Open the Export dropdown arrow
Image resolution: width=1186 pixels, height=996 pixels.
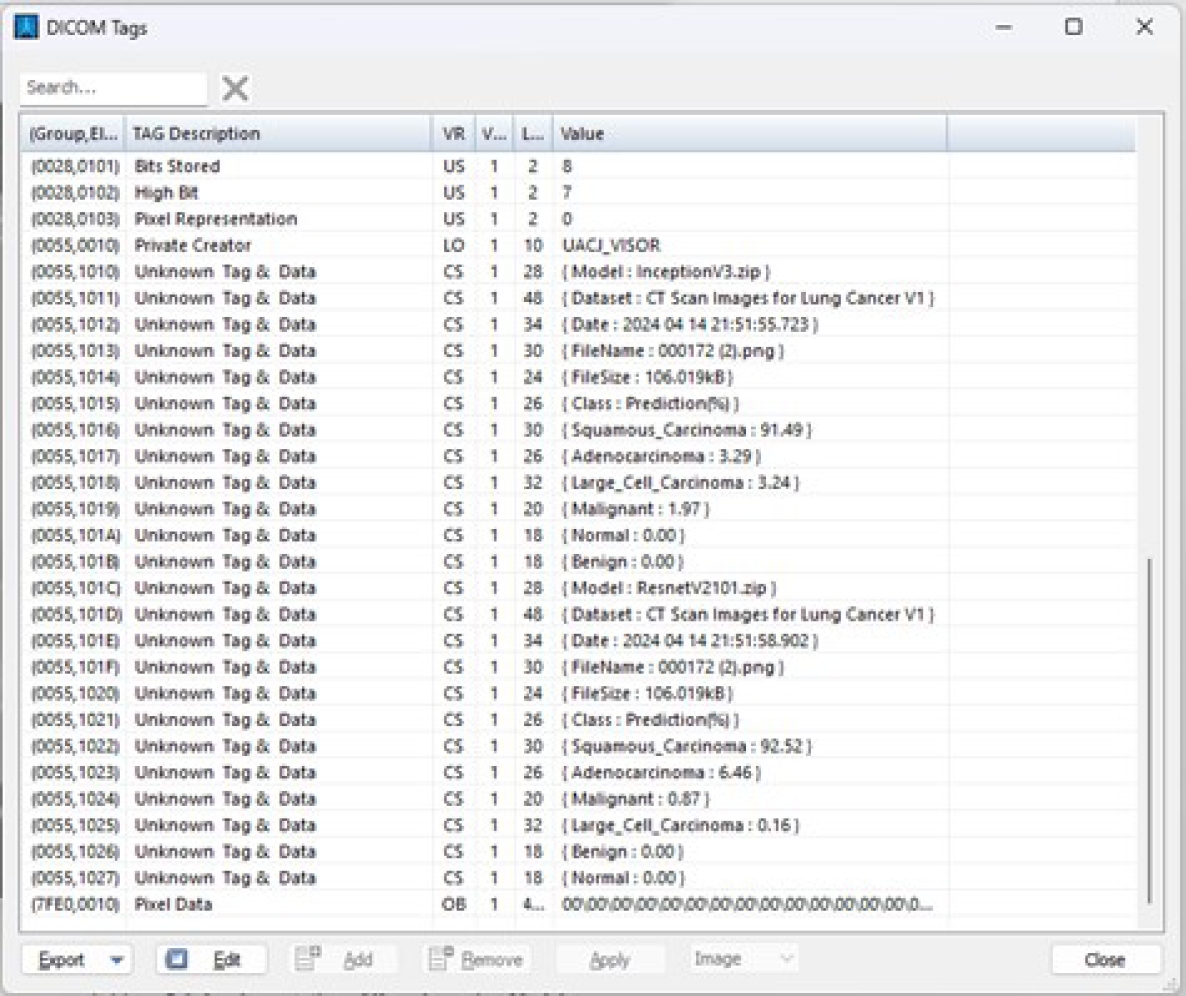click(117, 960)
